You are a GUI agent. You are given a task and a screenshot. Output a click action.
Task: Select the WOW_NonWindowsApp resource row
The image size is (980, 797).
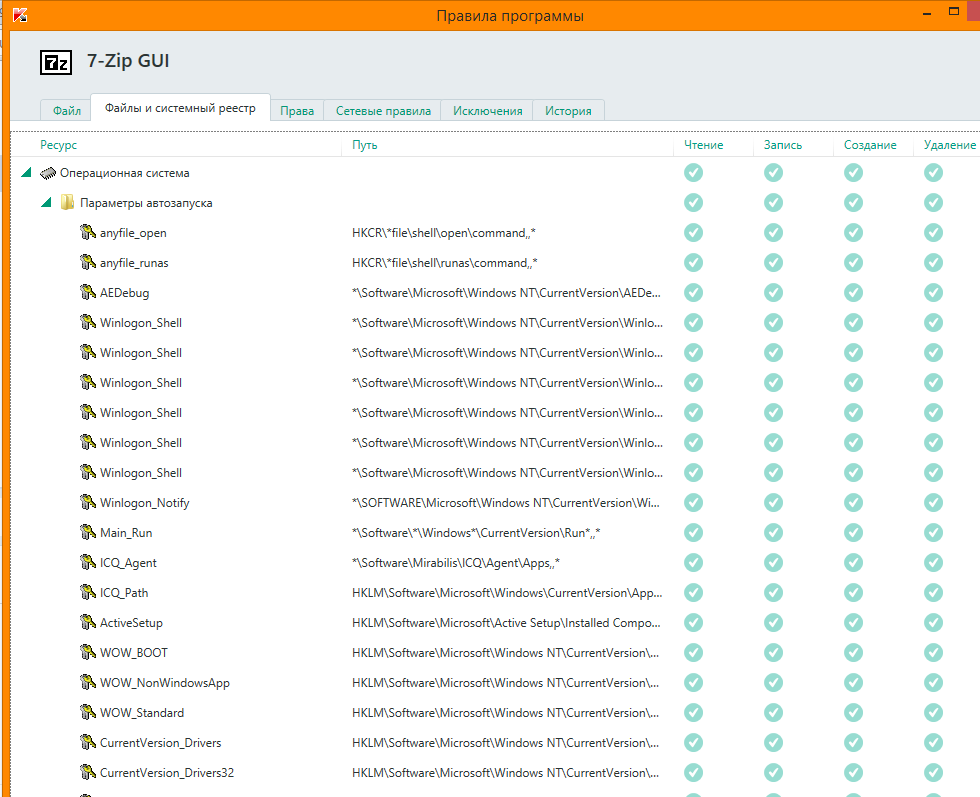[494, 683]
